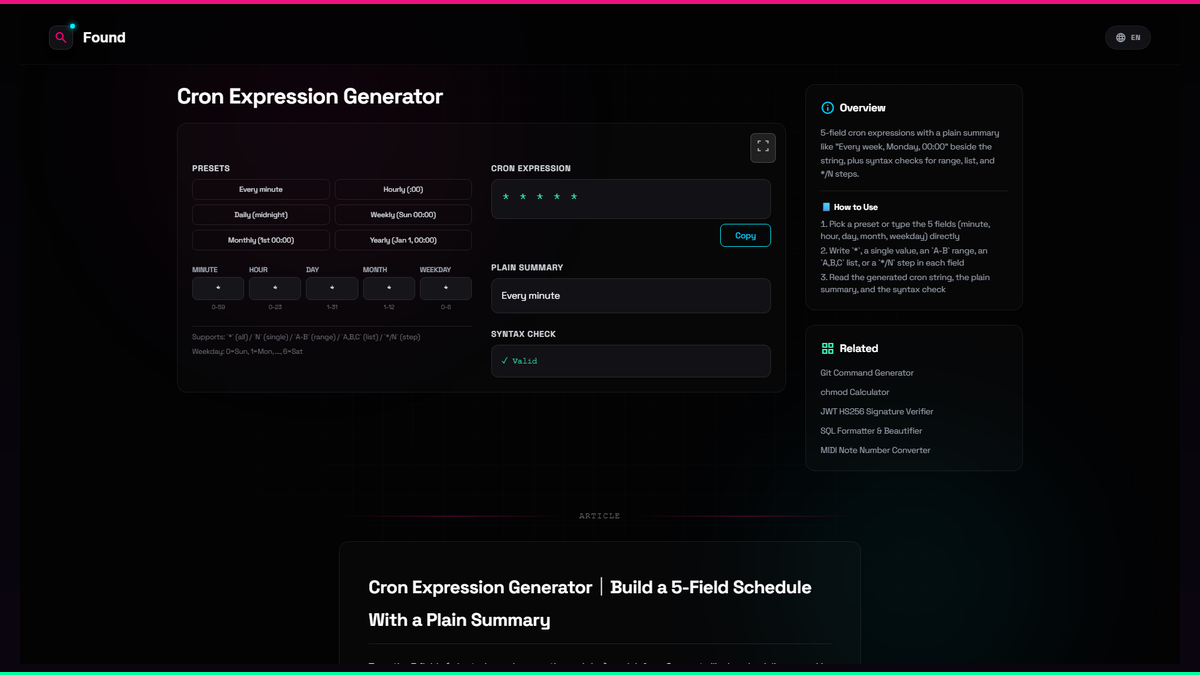Click the cron expression output box
Viewport: 1200px width, 675px height.
(x=631, y=199)
